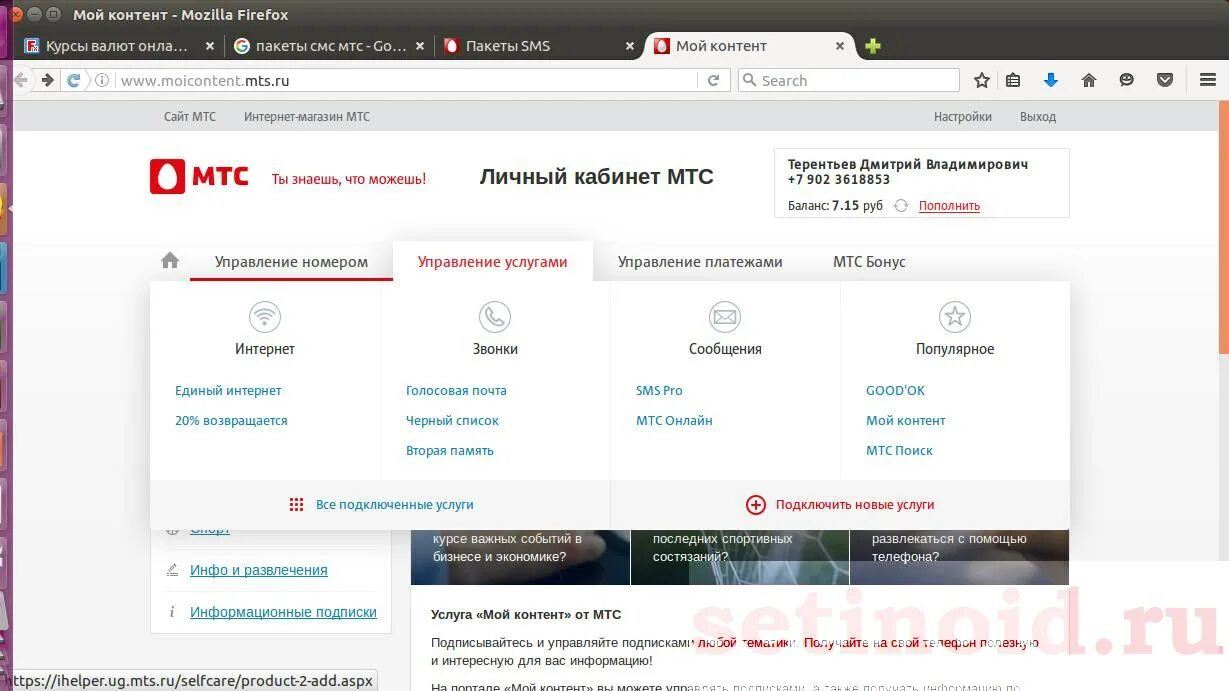Open Firefox downloads arrow
The height and width of the screenshot is (691, 1229).
point(1051,80)
